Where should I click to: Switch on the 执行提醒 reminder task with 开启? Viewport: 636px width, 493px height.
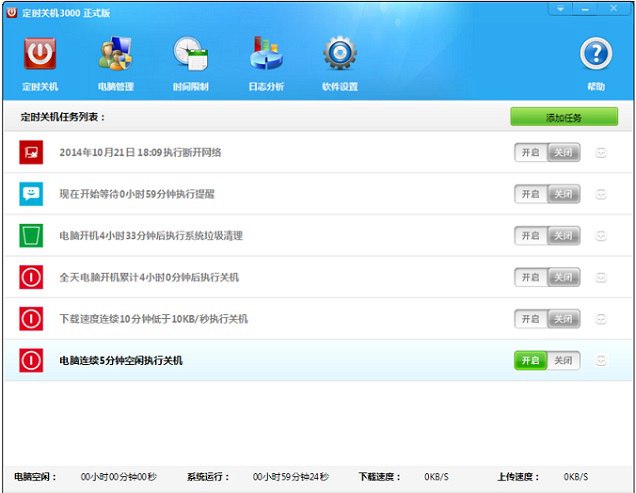point(530,194)
